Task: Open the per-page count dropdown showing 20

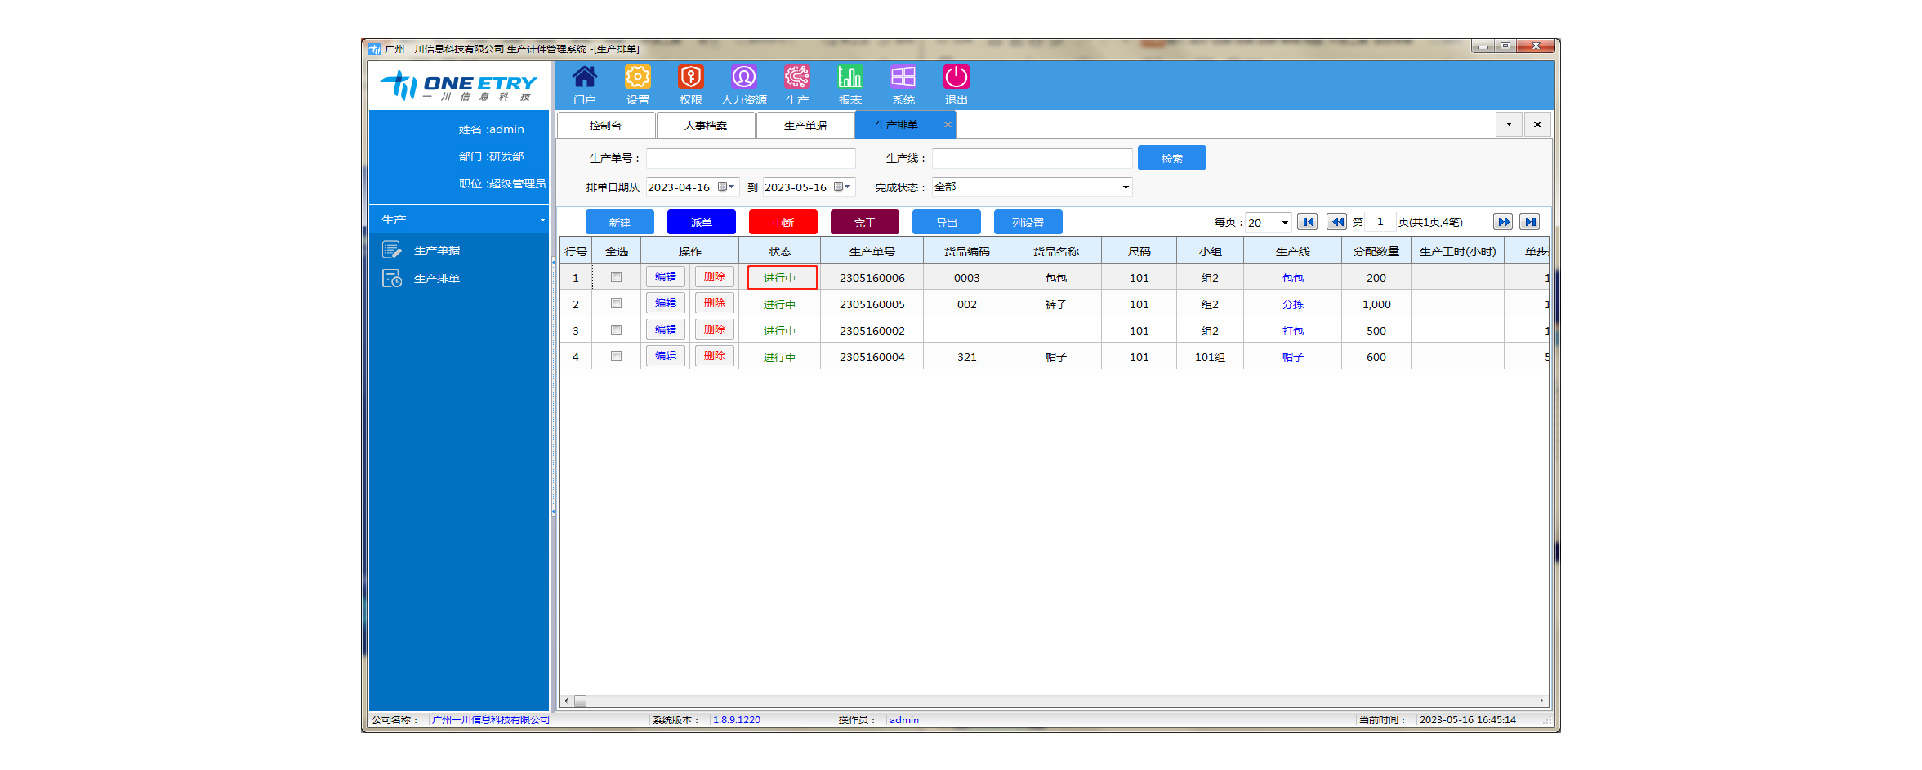Action: click(x=1284, y=222)
